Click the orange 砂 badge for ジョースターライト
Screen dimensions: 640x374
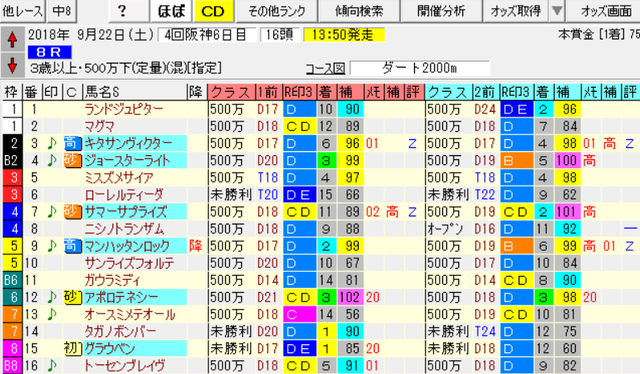tap(72, 160)
